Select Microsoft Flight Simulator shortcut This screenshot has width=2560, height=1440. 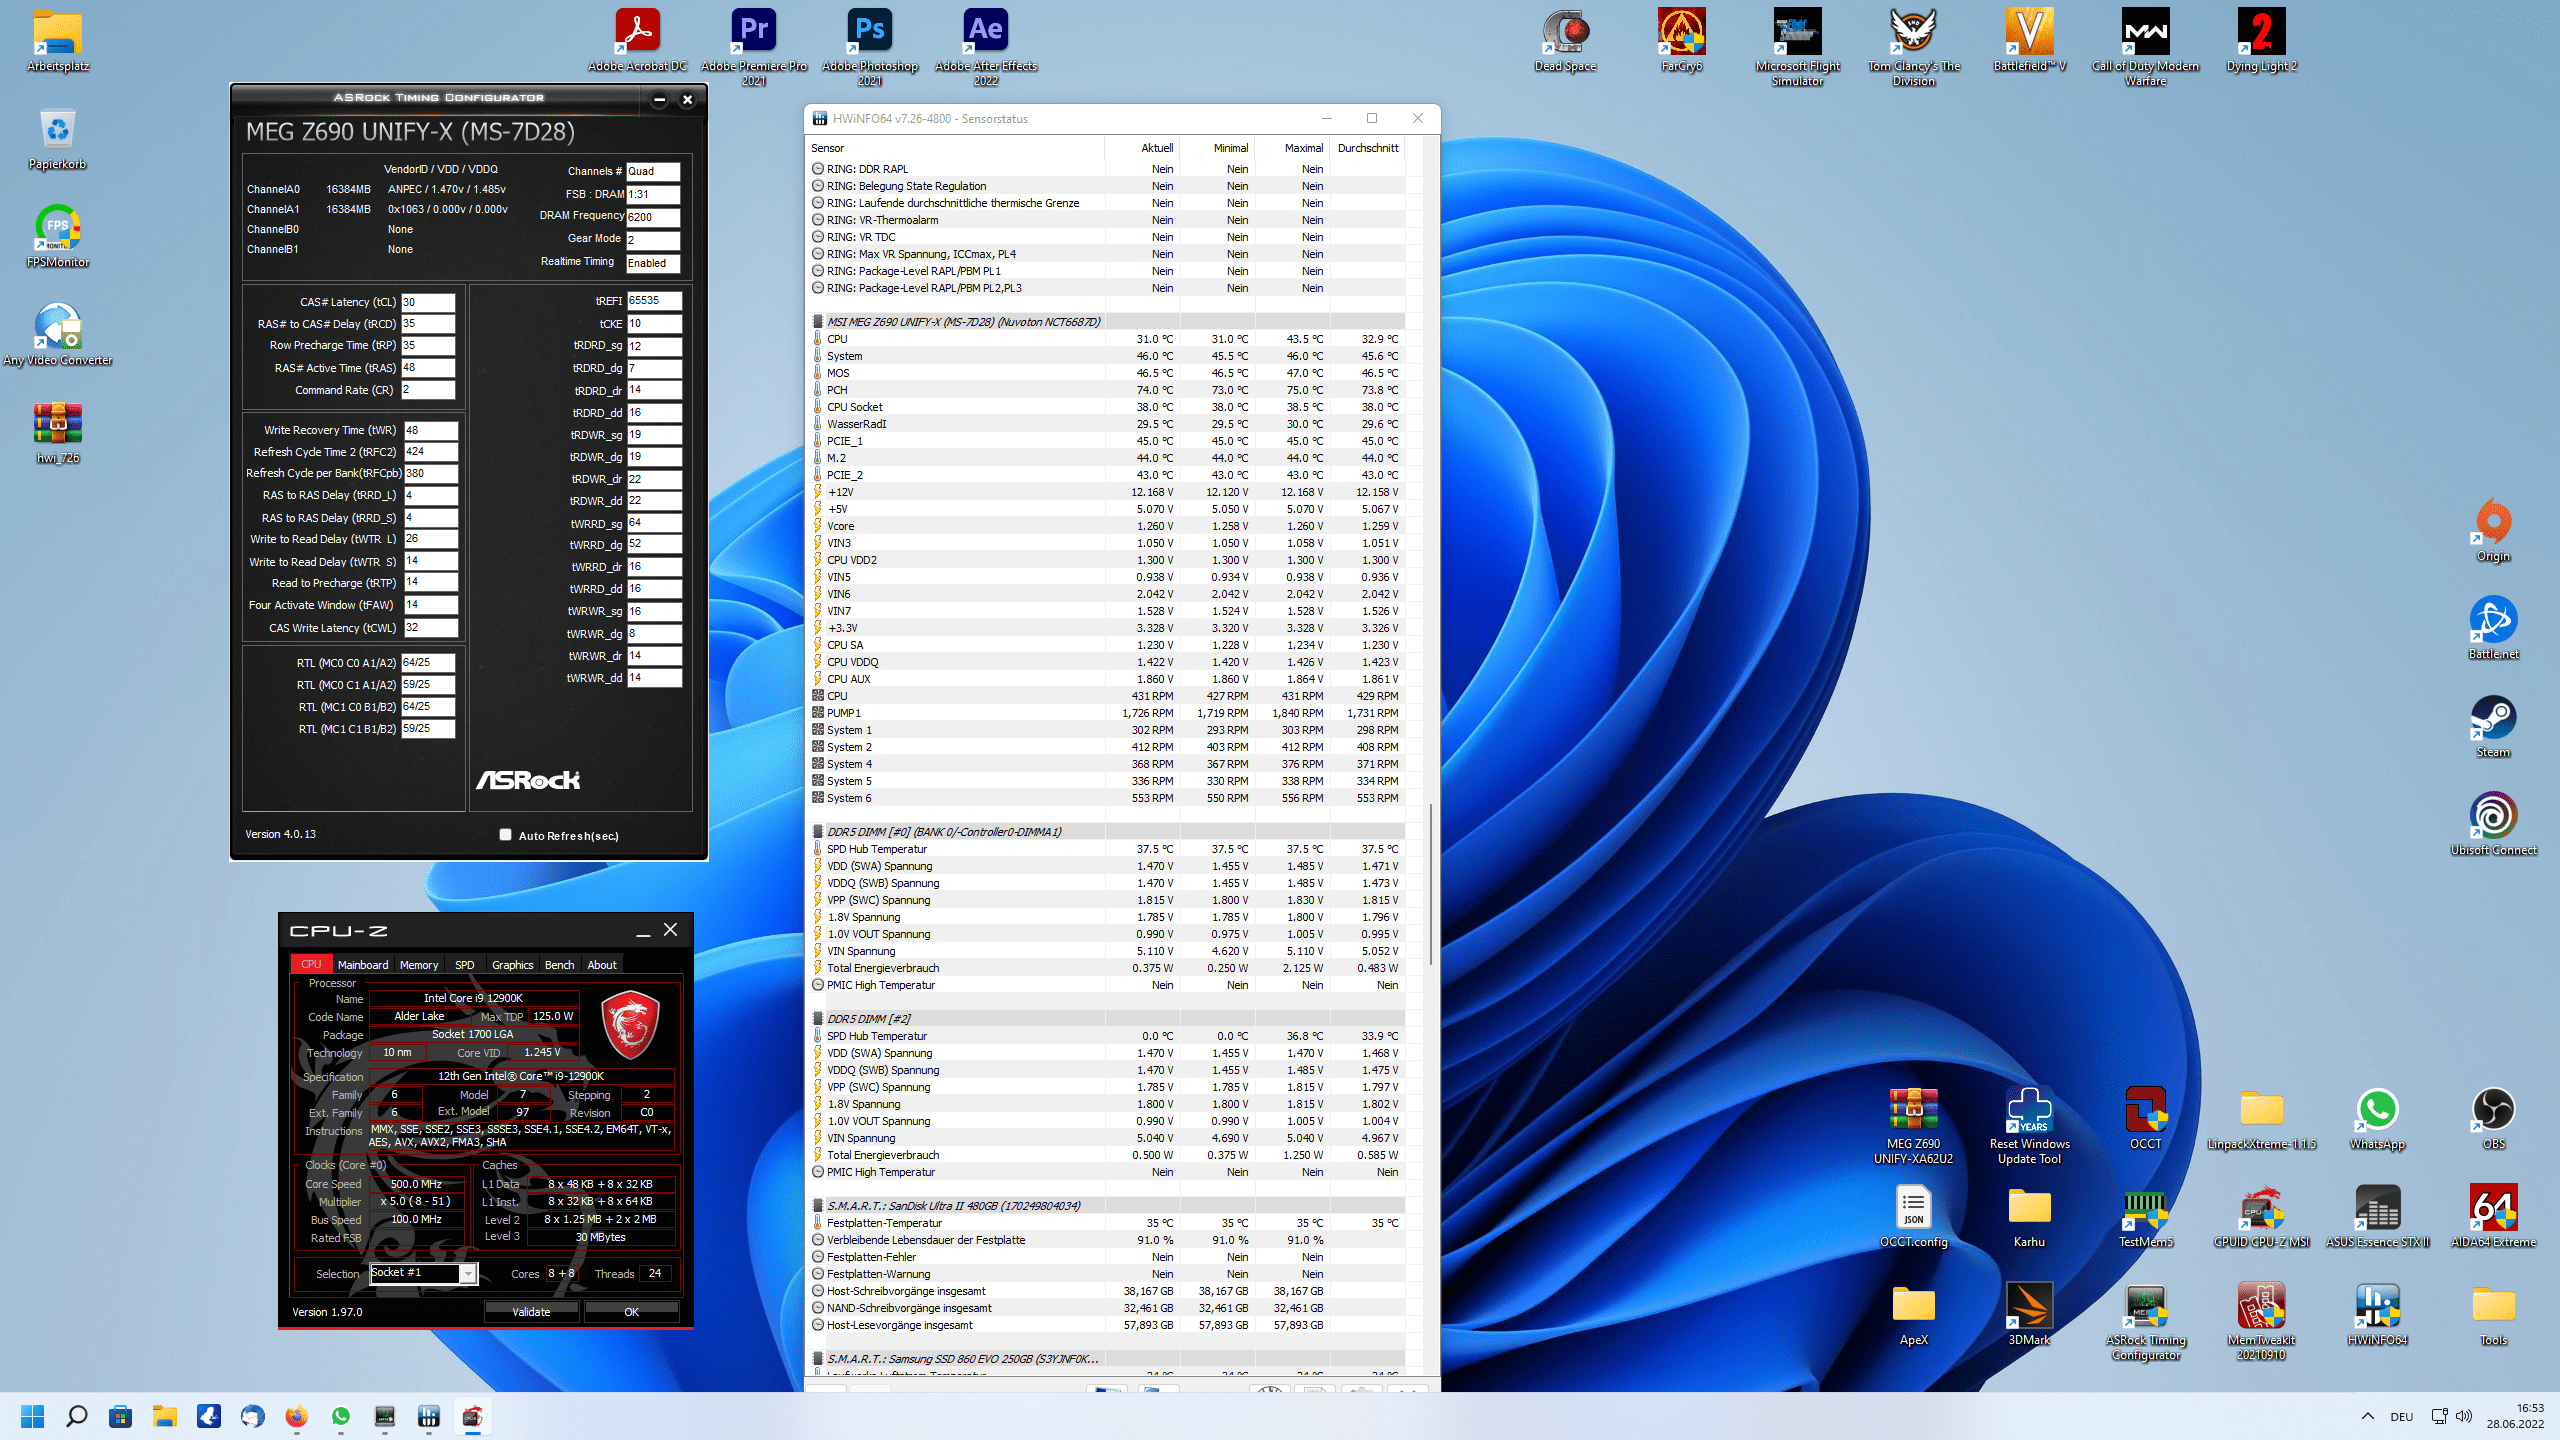1797,46
